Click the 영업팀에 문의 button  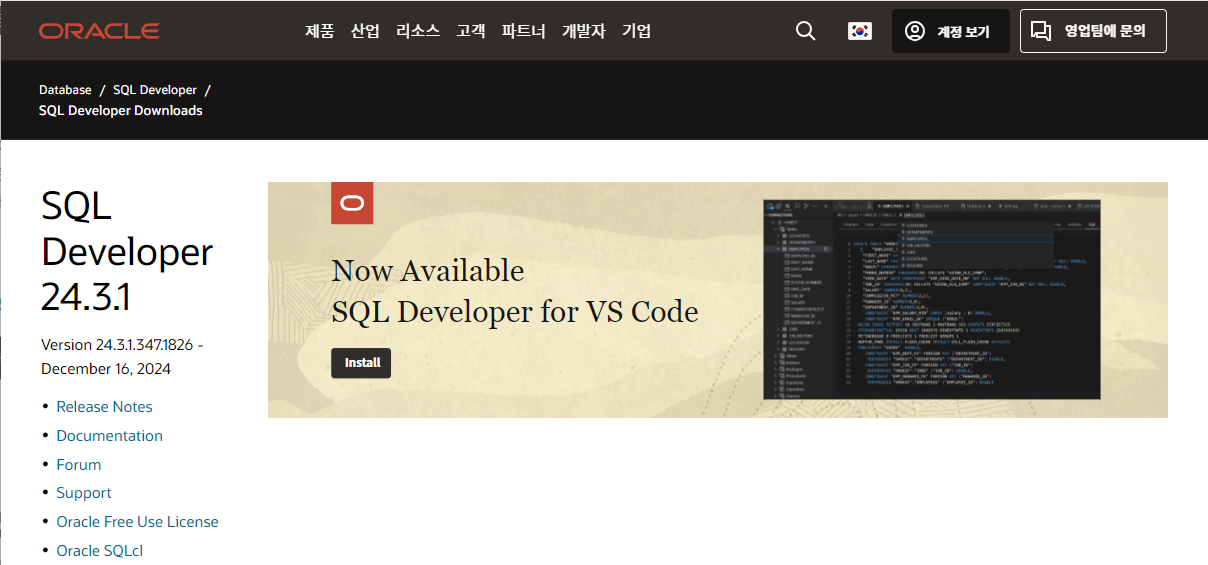(x=1093, y=31)
